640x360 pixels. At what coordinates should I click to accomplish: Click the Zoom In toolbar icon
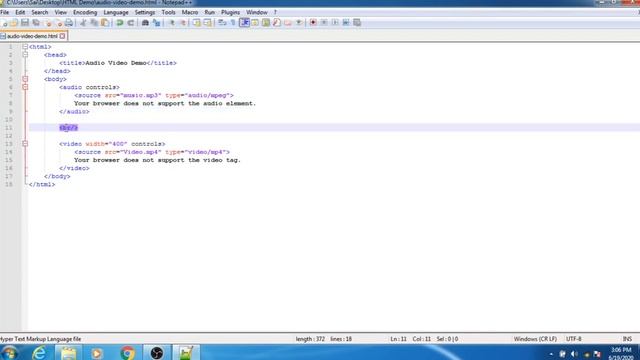[x=171, y=23]
